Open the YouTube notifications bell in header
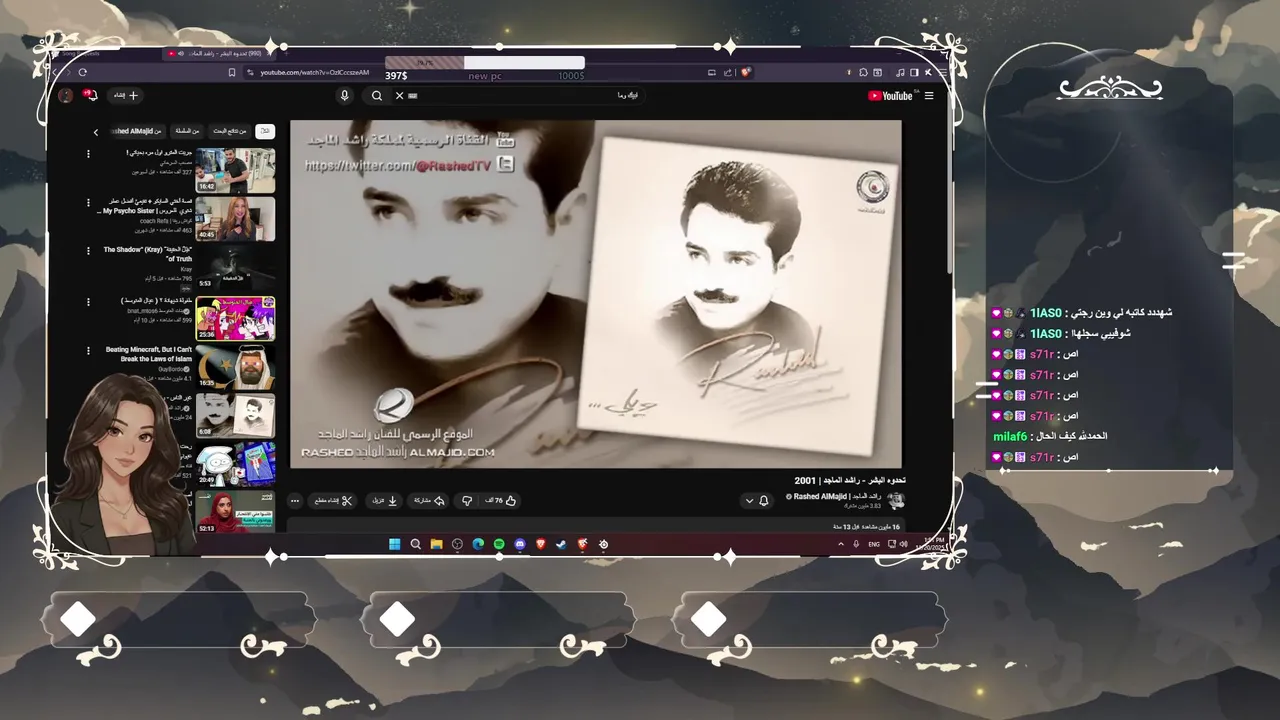Viewport: 1280px width, 720px height. tap(92, 96)
